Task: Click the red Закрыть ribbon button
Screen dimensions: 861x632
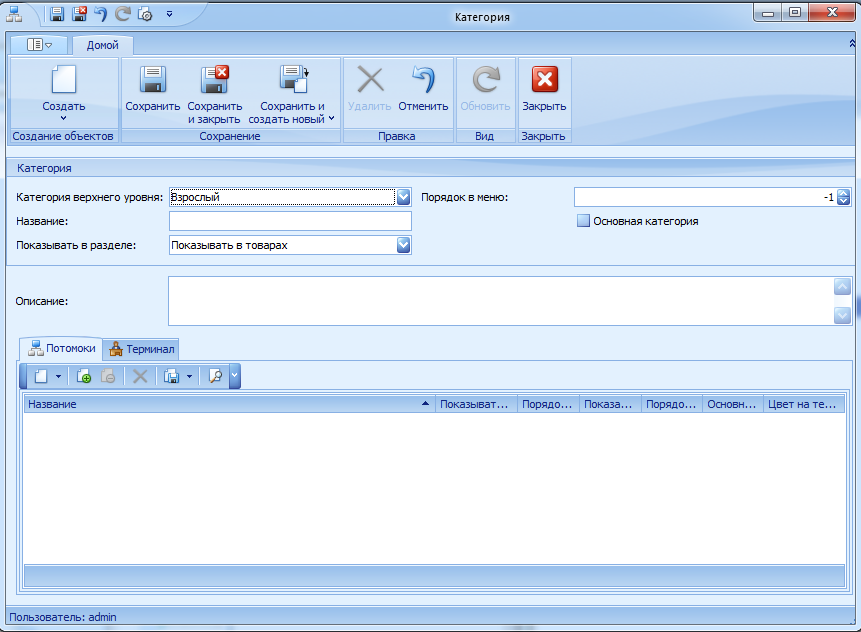Action: coord(544,89)
